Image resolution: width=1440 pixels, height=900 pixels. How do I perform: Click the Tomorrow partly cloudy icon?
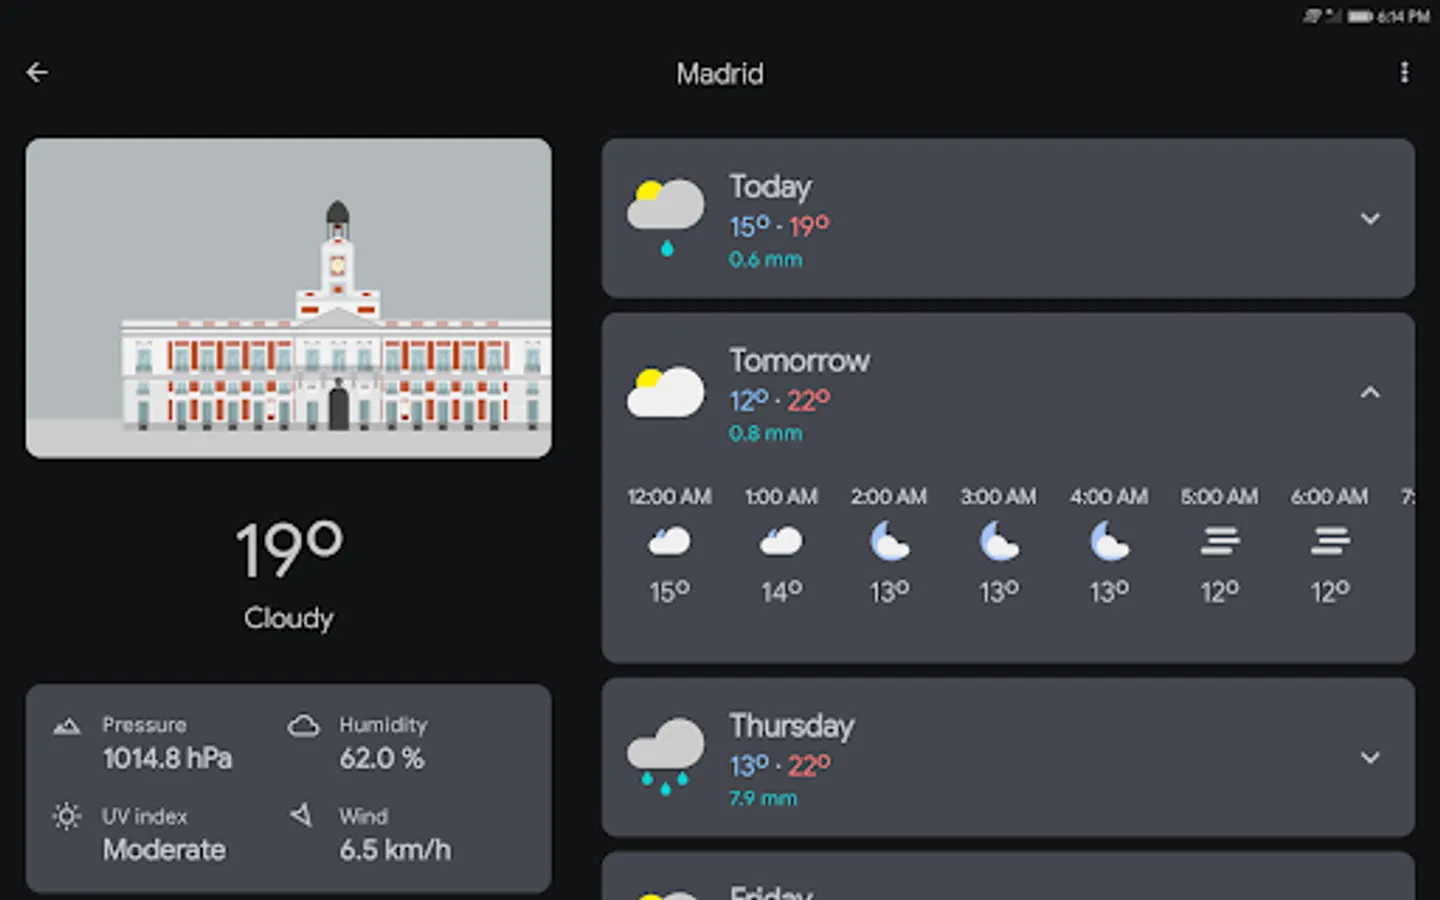(x=665, y=391)
